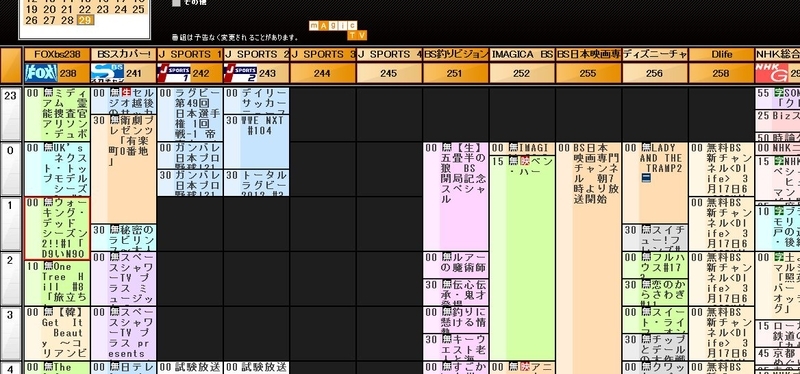Viewport: 800px width, 374px height.
Task: Click the 無 icon in ルアーの魔術師 cell
Action: [x=446, y=258]
